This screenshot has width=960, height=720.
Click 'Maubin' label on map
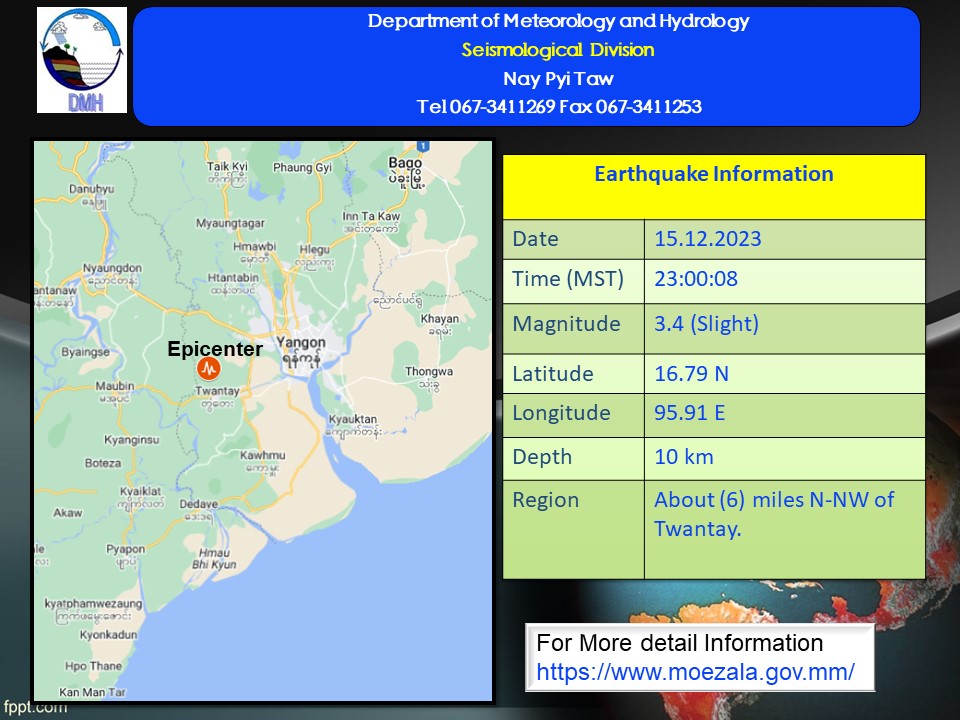click(114, 386)
